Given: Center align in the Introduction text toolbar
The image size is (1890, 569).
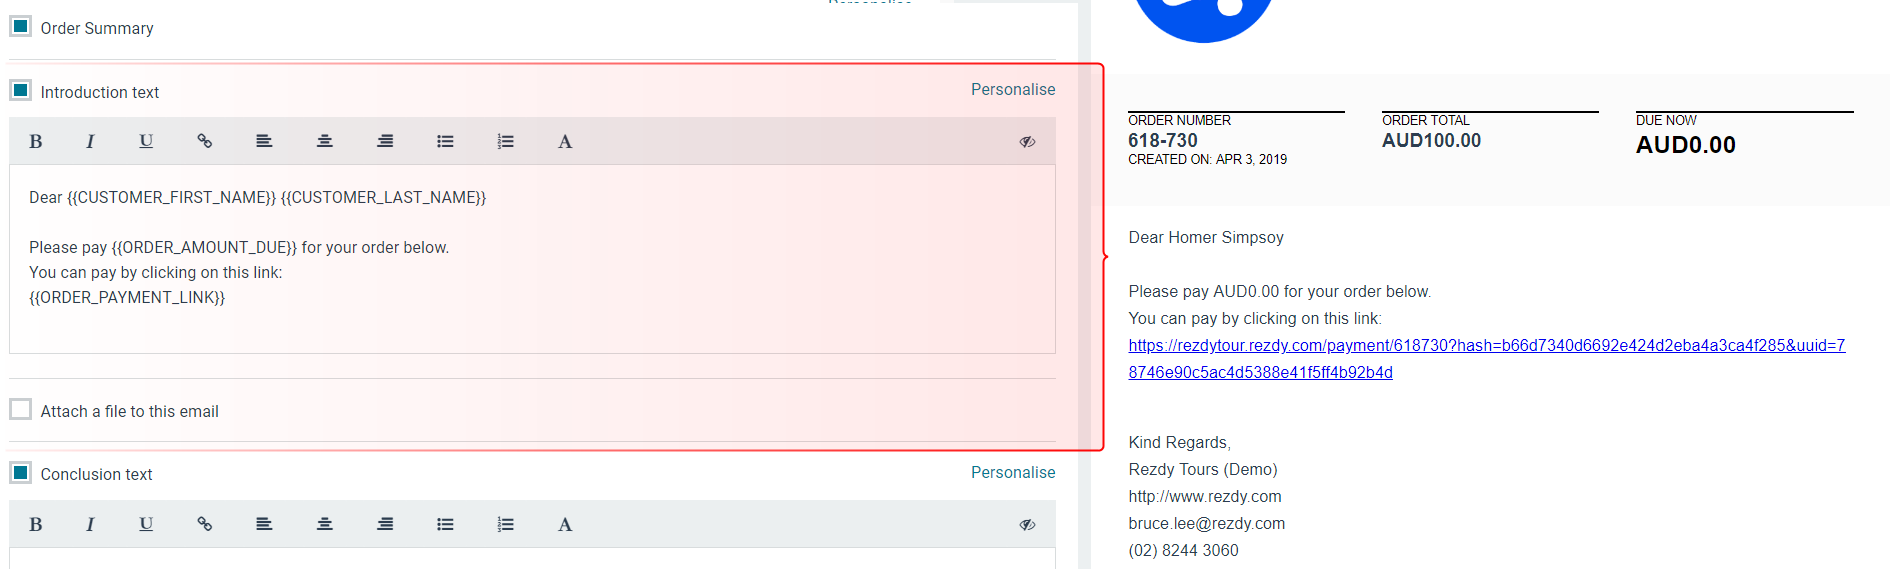Looking at the screenshot, I should click(x=325, y=141).
